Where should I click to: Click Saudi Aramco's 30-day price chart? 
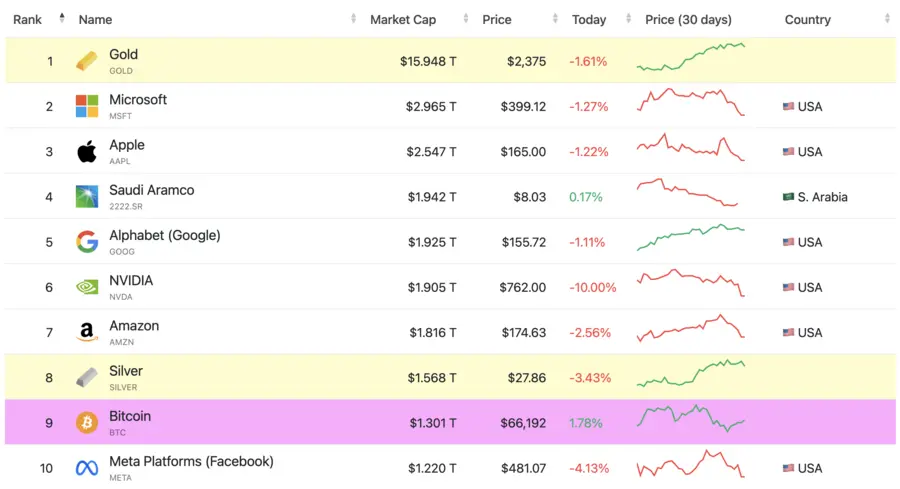[687, 192]
